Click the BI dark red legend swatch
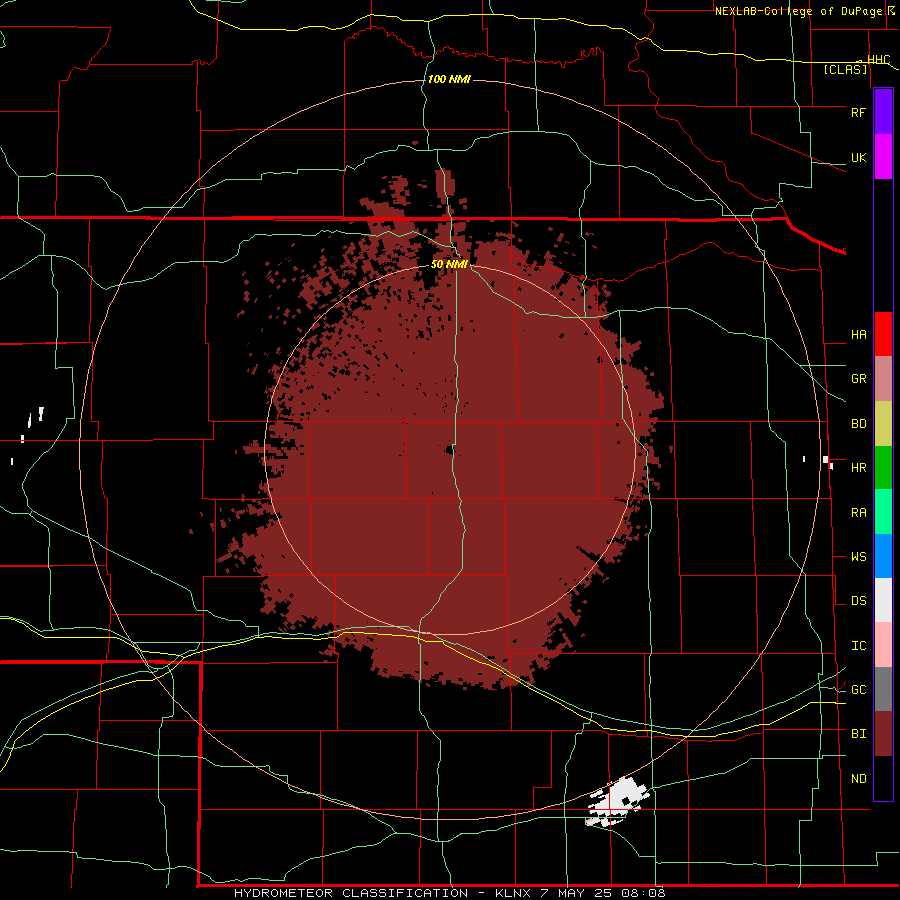This screenshot has width=900, height=900. tap(883, 734)
